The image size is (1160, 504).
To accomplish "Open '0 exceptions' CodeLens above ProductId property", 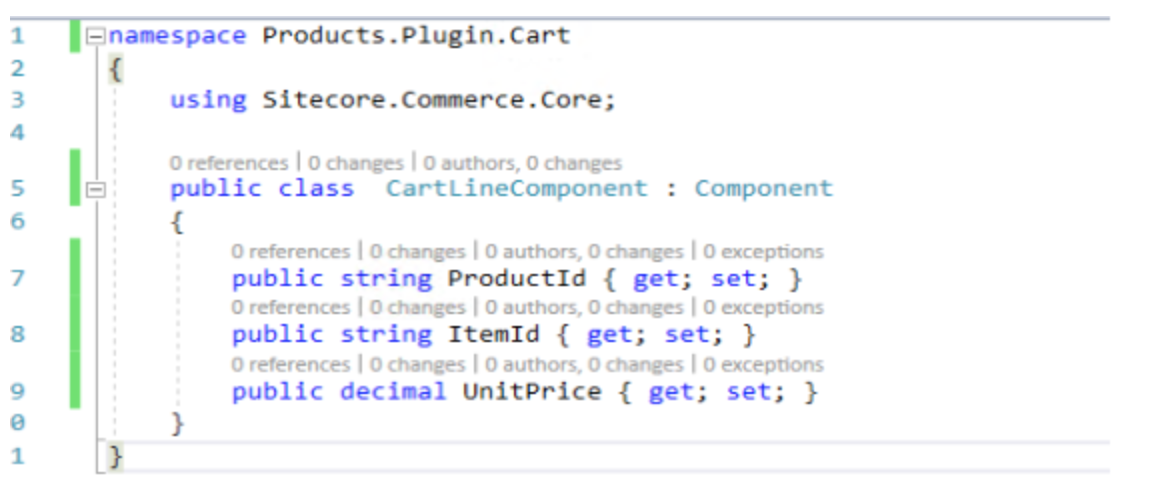I will [763, 252].
